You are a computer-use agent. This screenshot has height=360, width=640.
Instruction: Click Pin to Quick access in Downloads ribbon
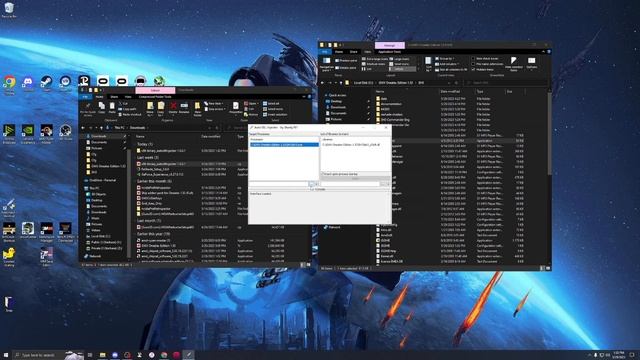88,109
